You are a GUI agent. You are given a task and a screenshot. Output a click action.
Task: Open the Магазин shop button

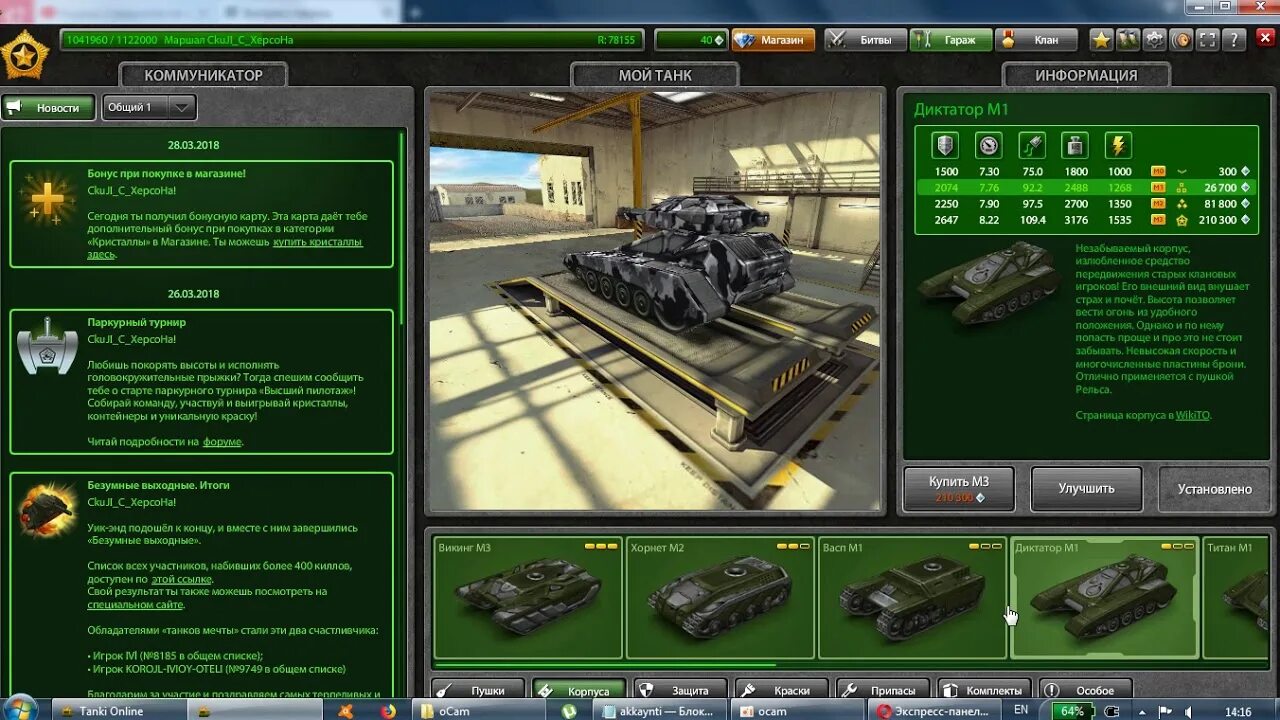773,40
